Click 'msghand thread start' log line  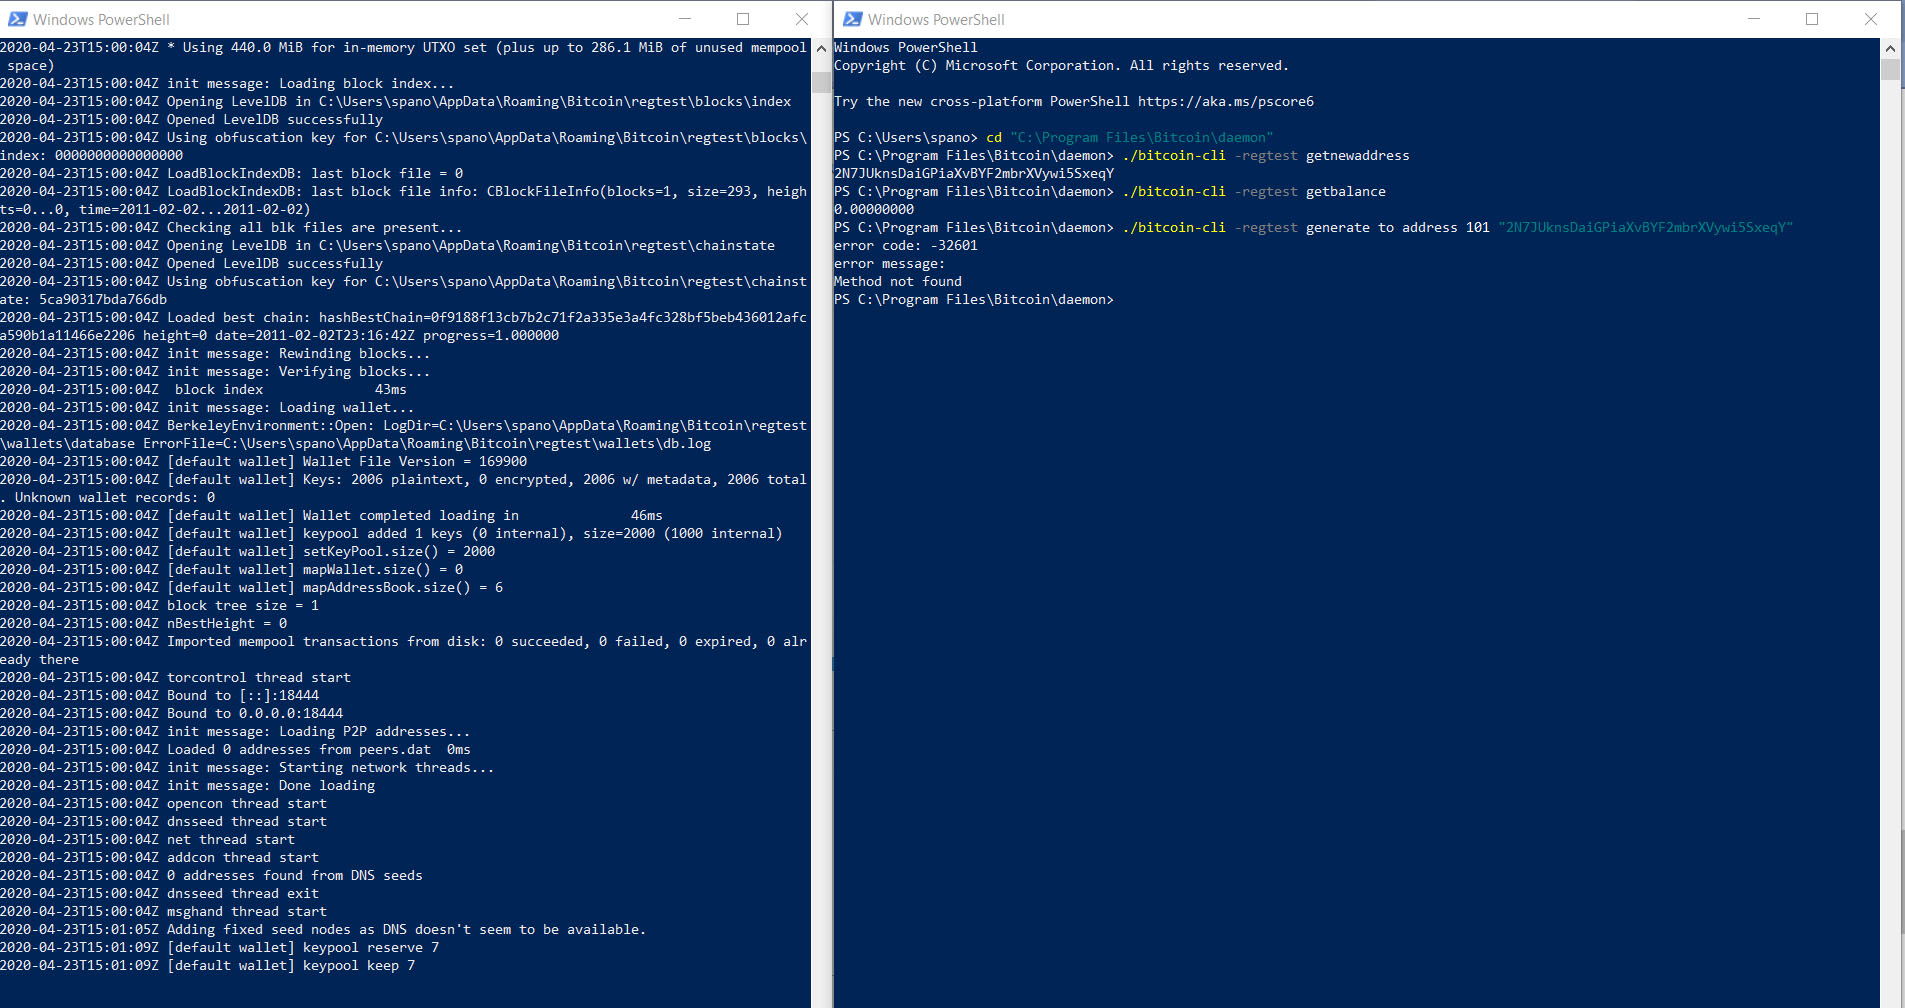pos(164,911)
